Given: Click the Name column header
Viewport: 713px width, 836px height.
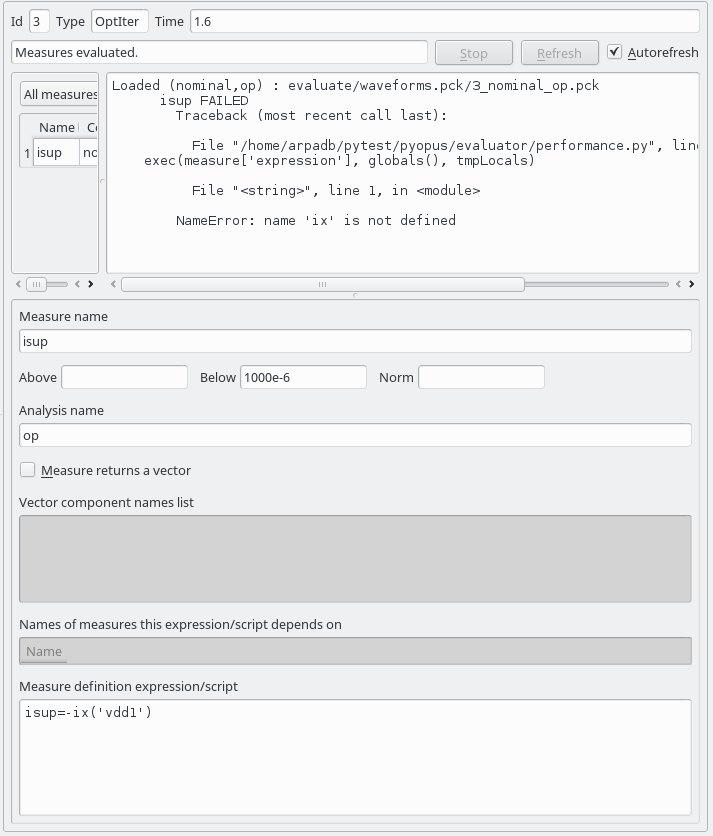Looking at the screenshot, I should click(56, 127).
